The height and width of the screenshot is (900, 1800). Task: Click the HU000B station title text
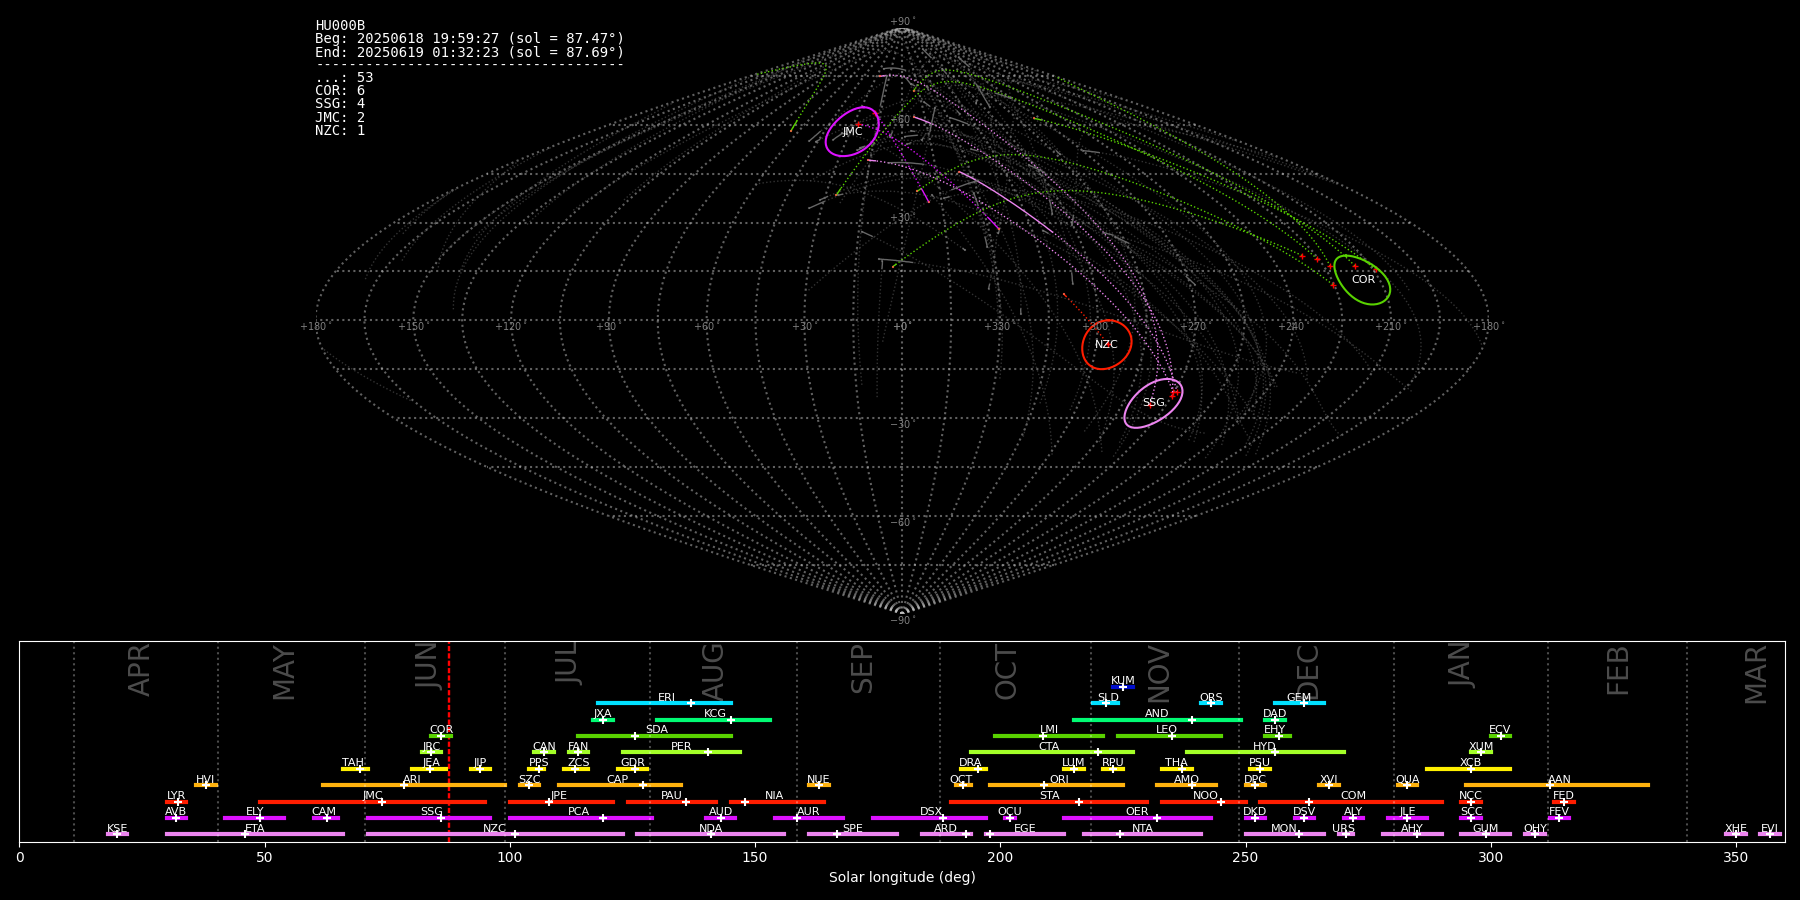[x=340, y=26]
